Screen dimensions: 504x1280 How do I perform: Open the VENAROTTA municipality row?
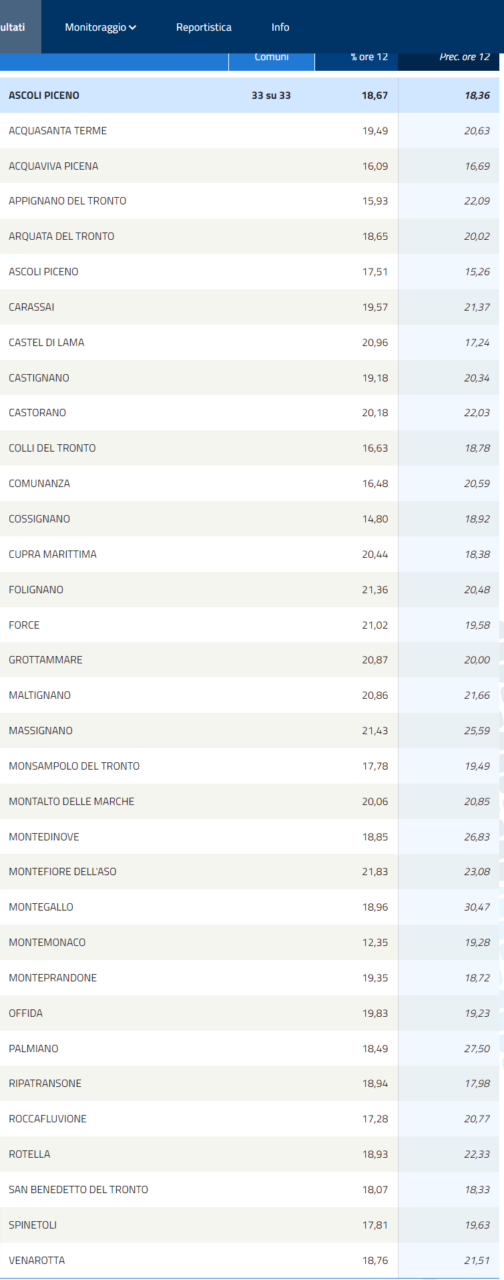pyautogui.click(x=252, y=1260)
